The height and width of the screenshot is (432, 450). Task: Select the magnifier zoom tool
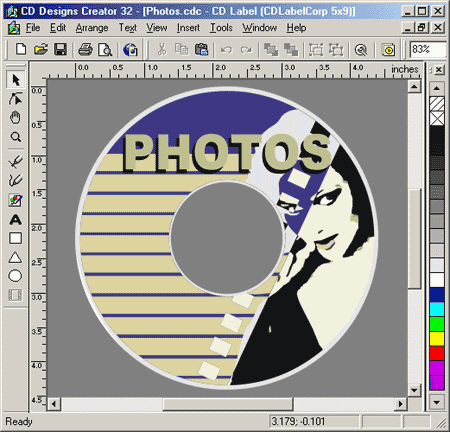click(x=15, y=137)
